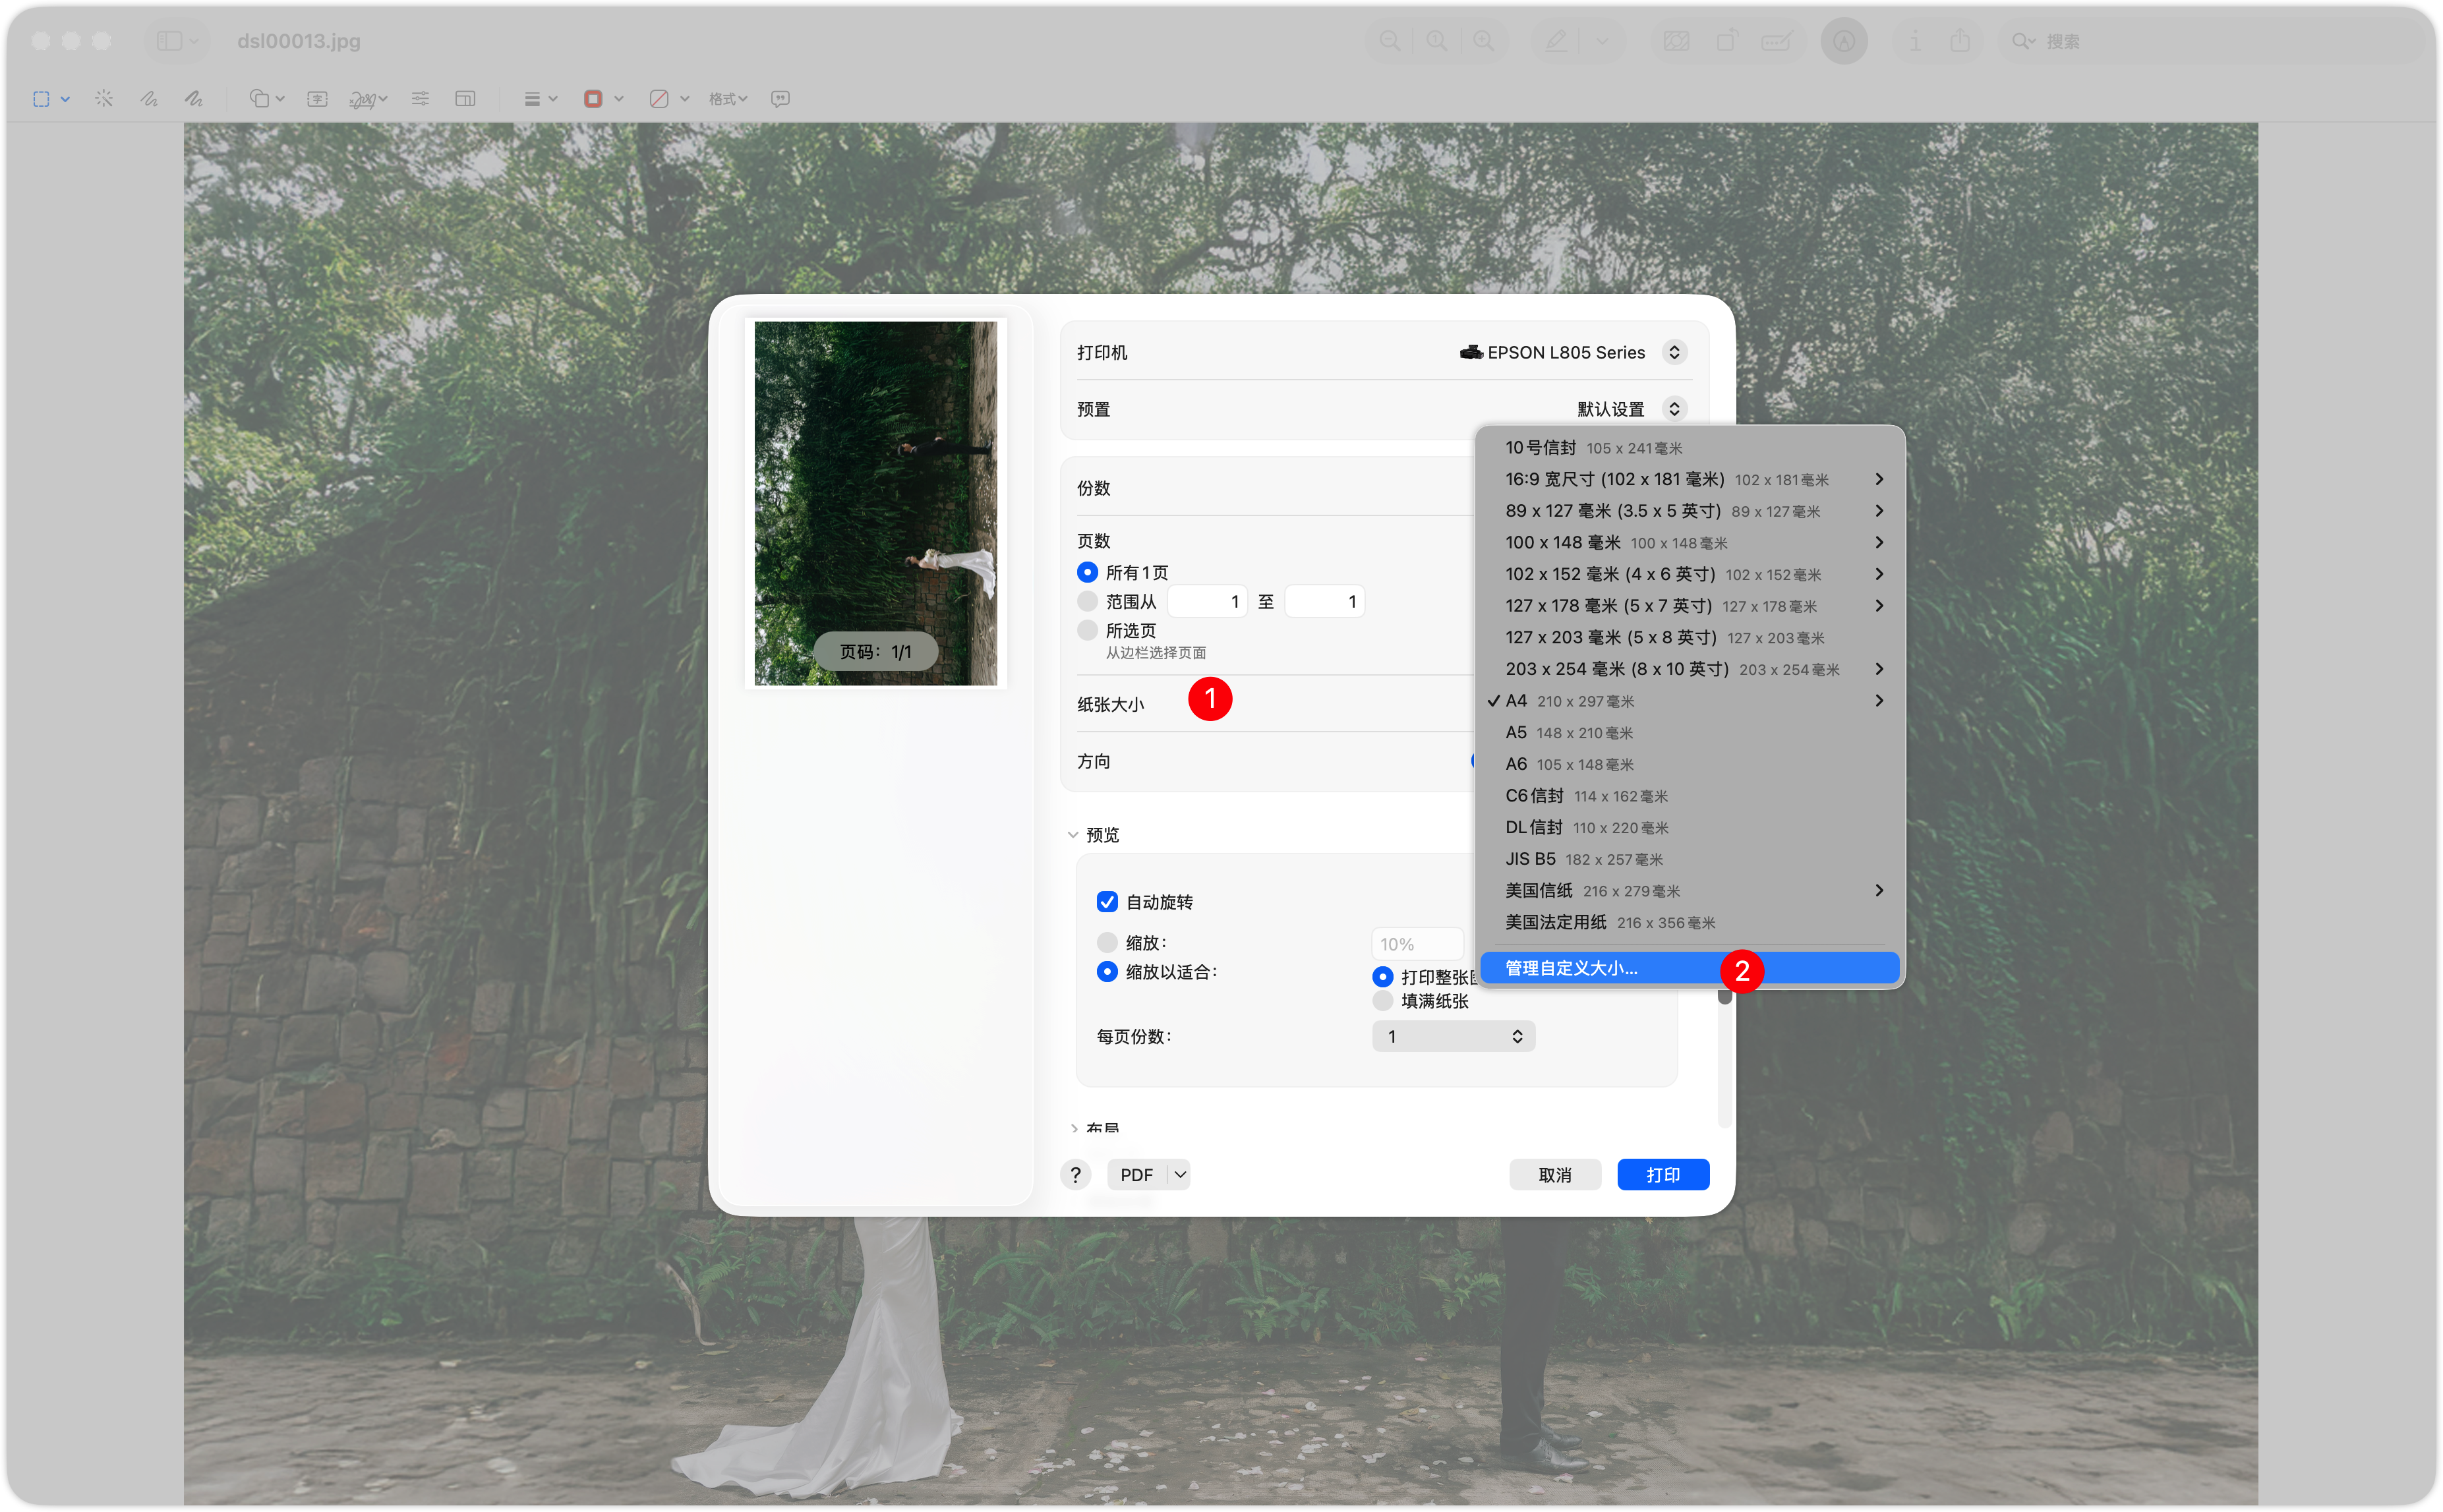Insert a text box annotation
Screen dimensions: 2443x1512
click(x=317, y=99)
